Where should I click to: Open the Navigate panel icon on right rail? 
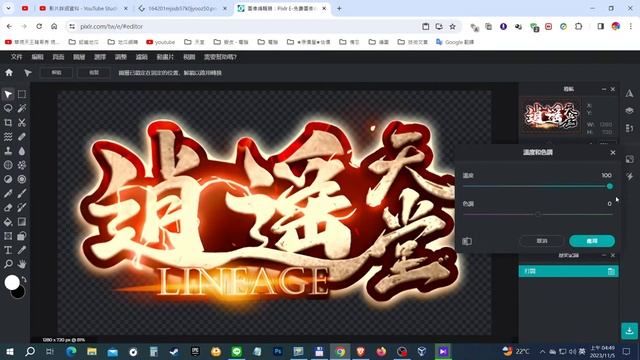click(630, 93)
